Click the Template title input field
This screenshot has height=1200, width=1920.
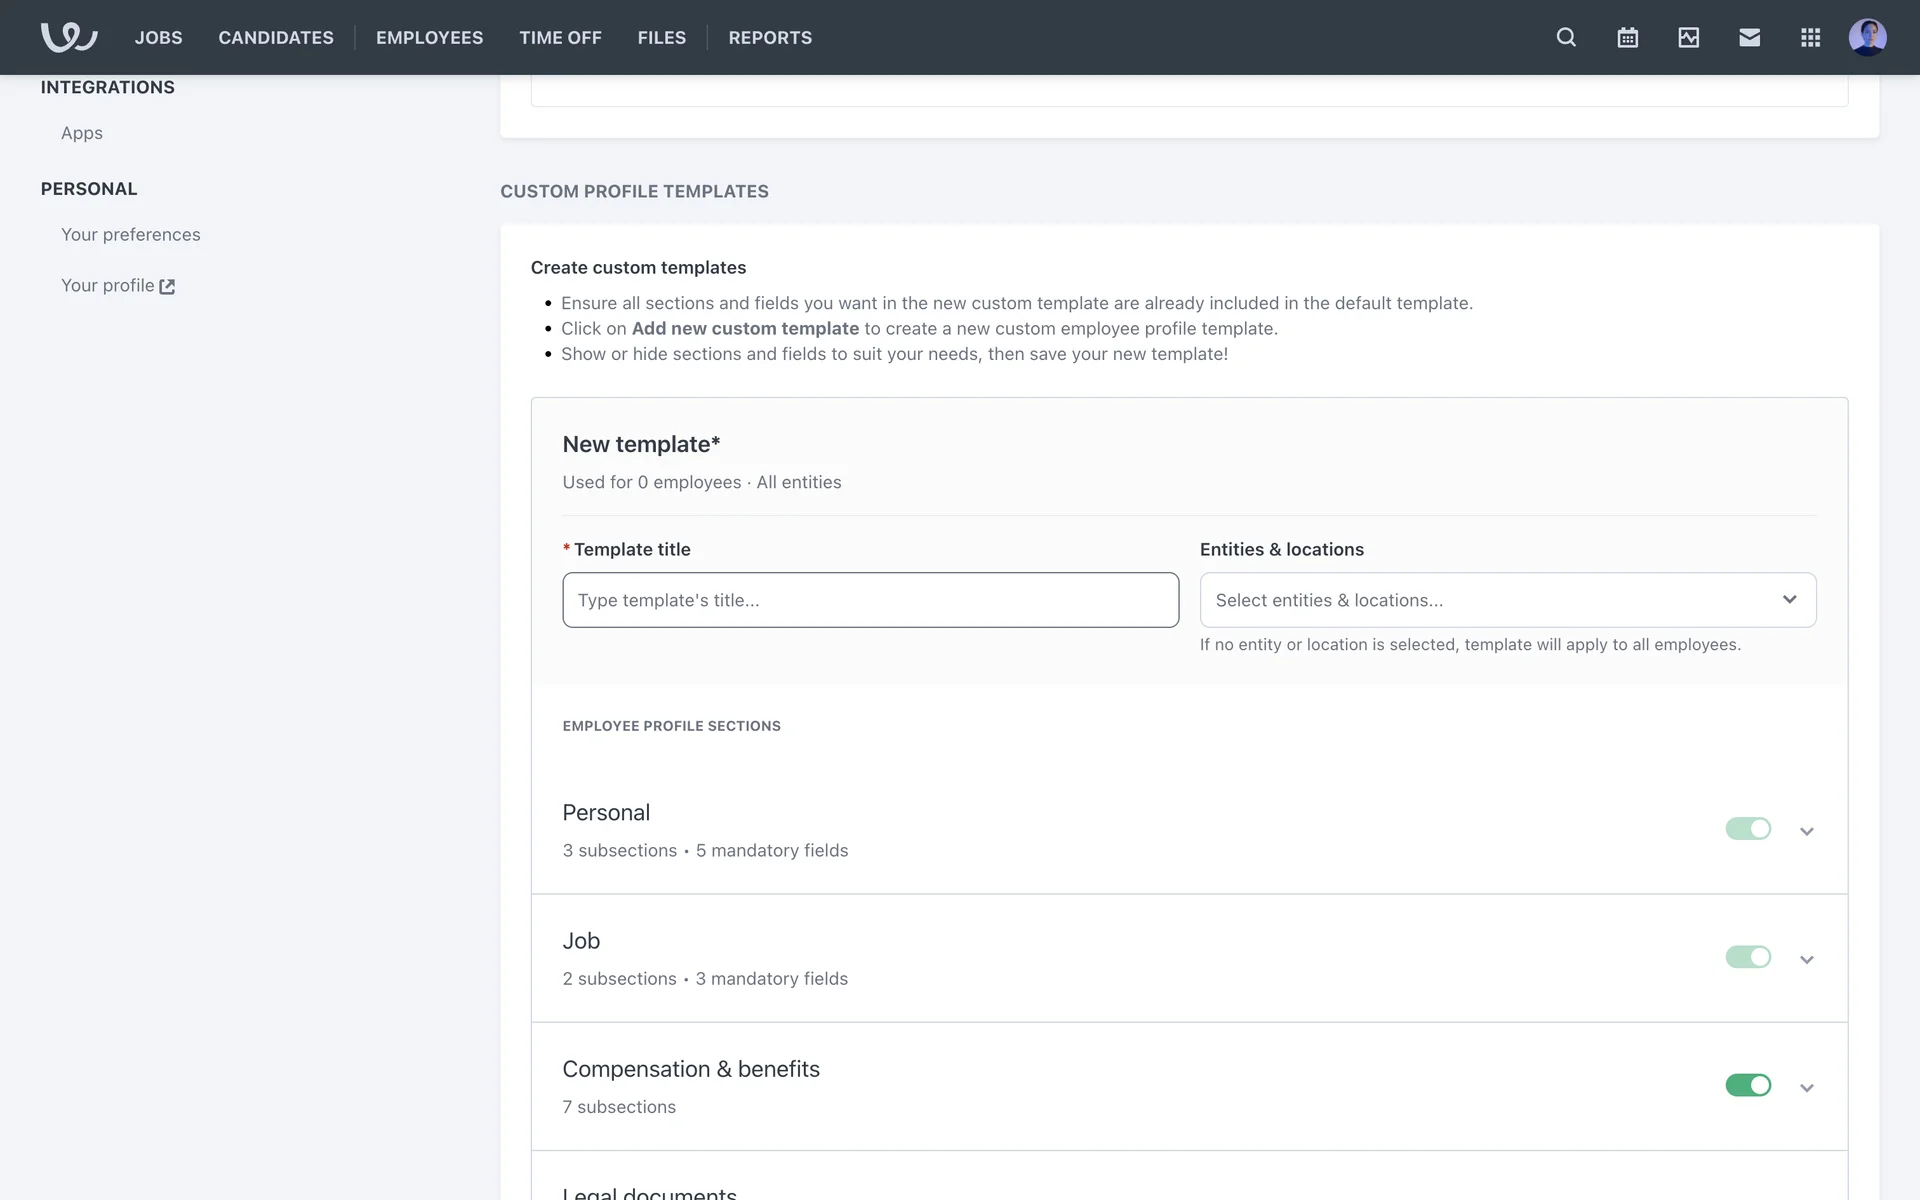tap(870, 600)
